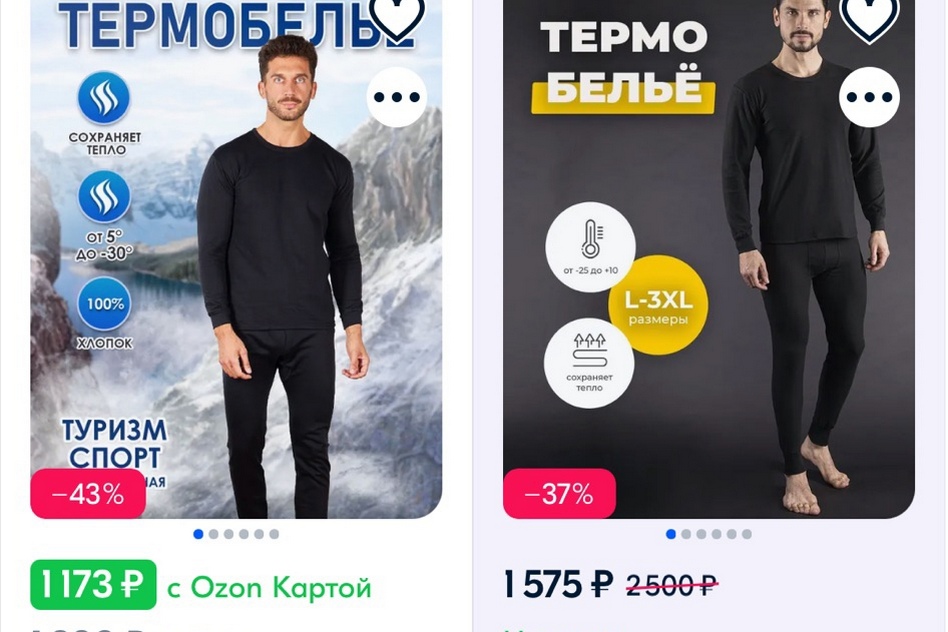Open the 'с Ozon Картой' offer link
This screenshot has height=632, width=948.
pyautogui.click(x=269, y=587)
